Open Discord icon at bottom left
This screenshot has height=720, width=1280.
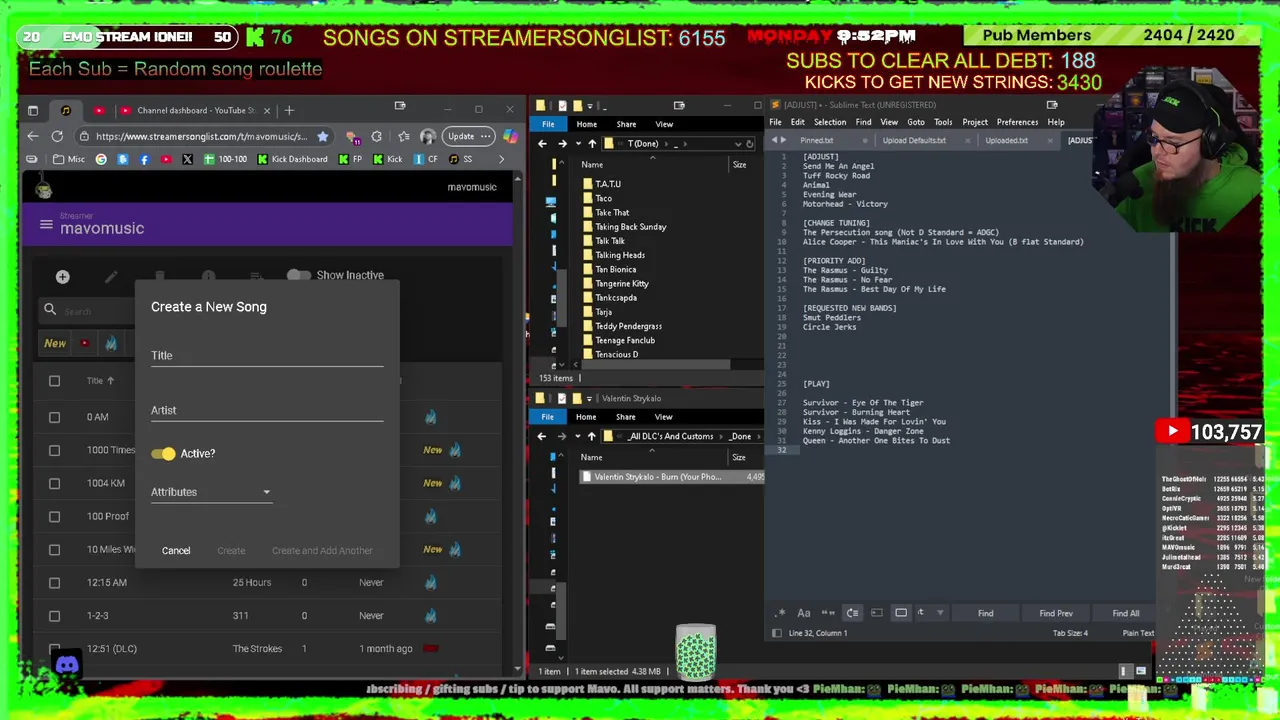click(x=67, y=665)
